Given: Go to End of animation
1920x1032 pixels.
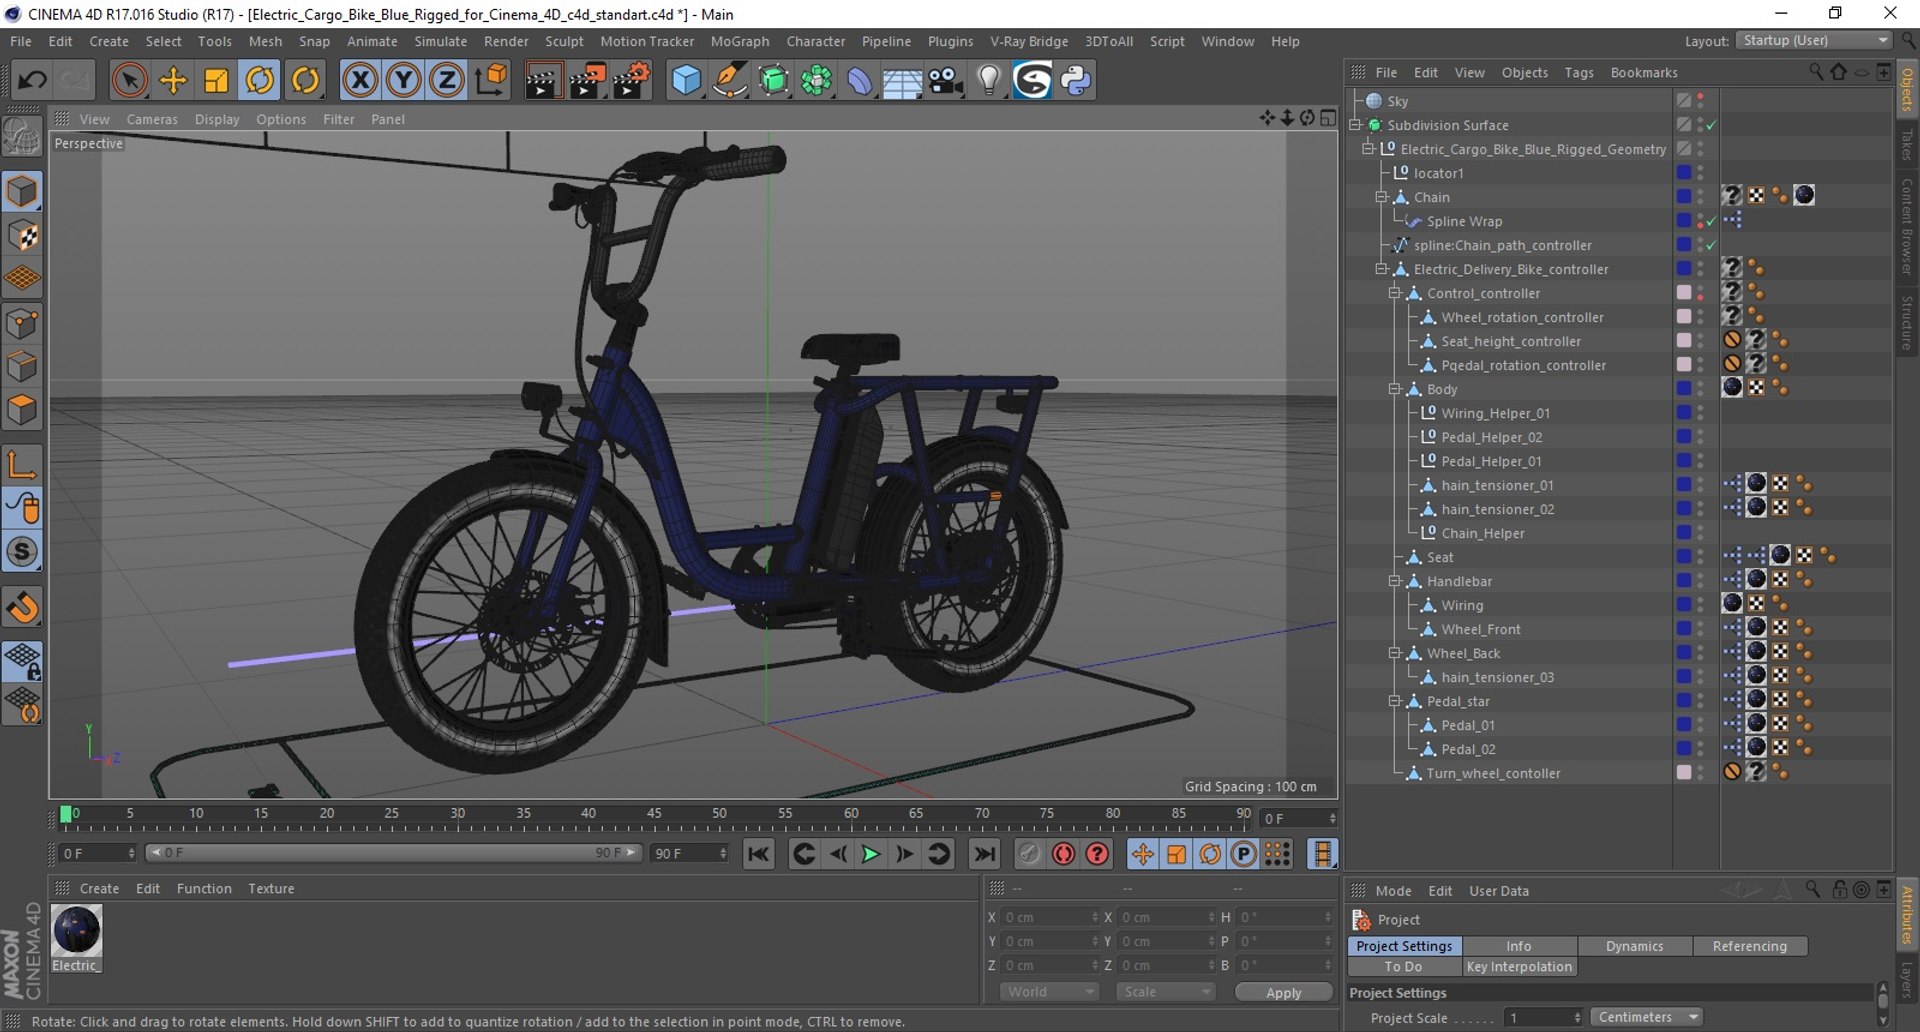Looking at the screenshot, I should click(x=984, y=854).
